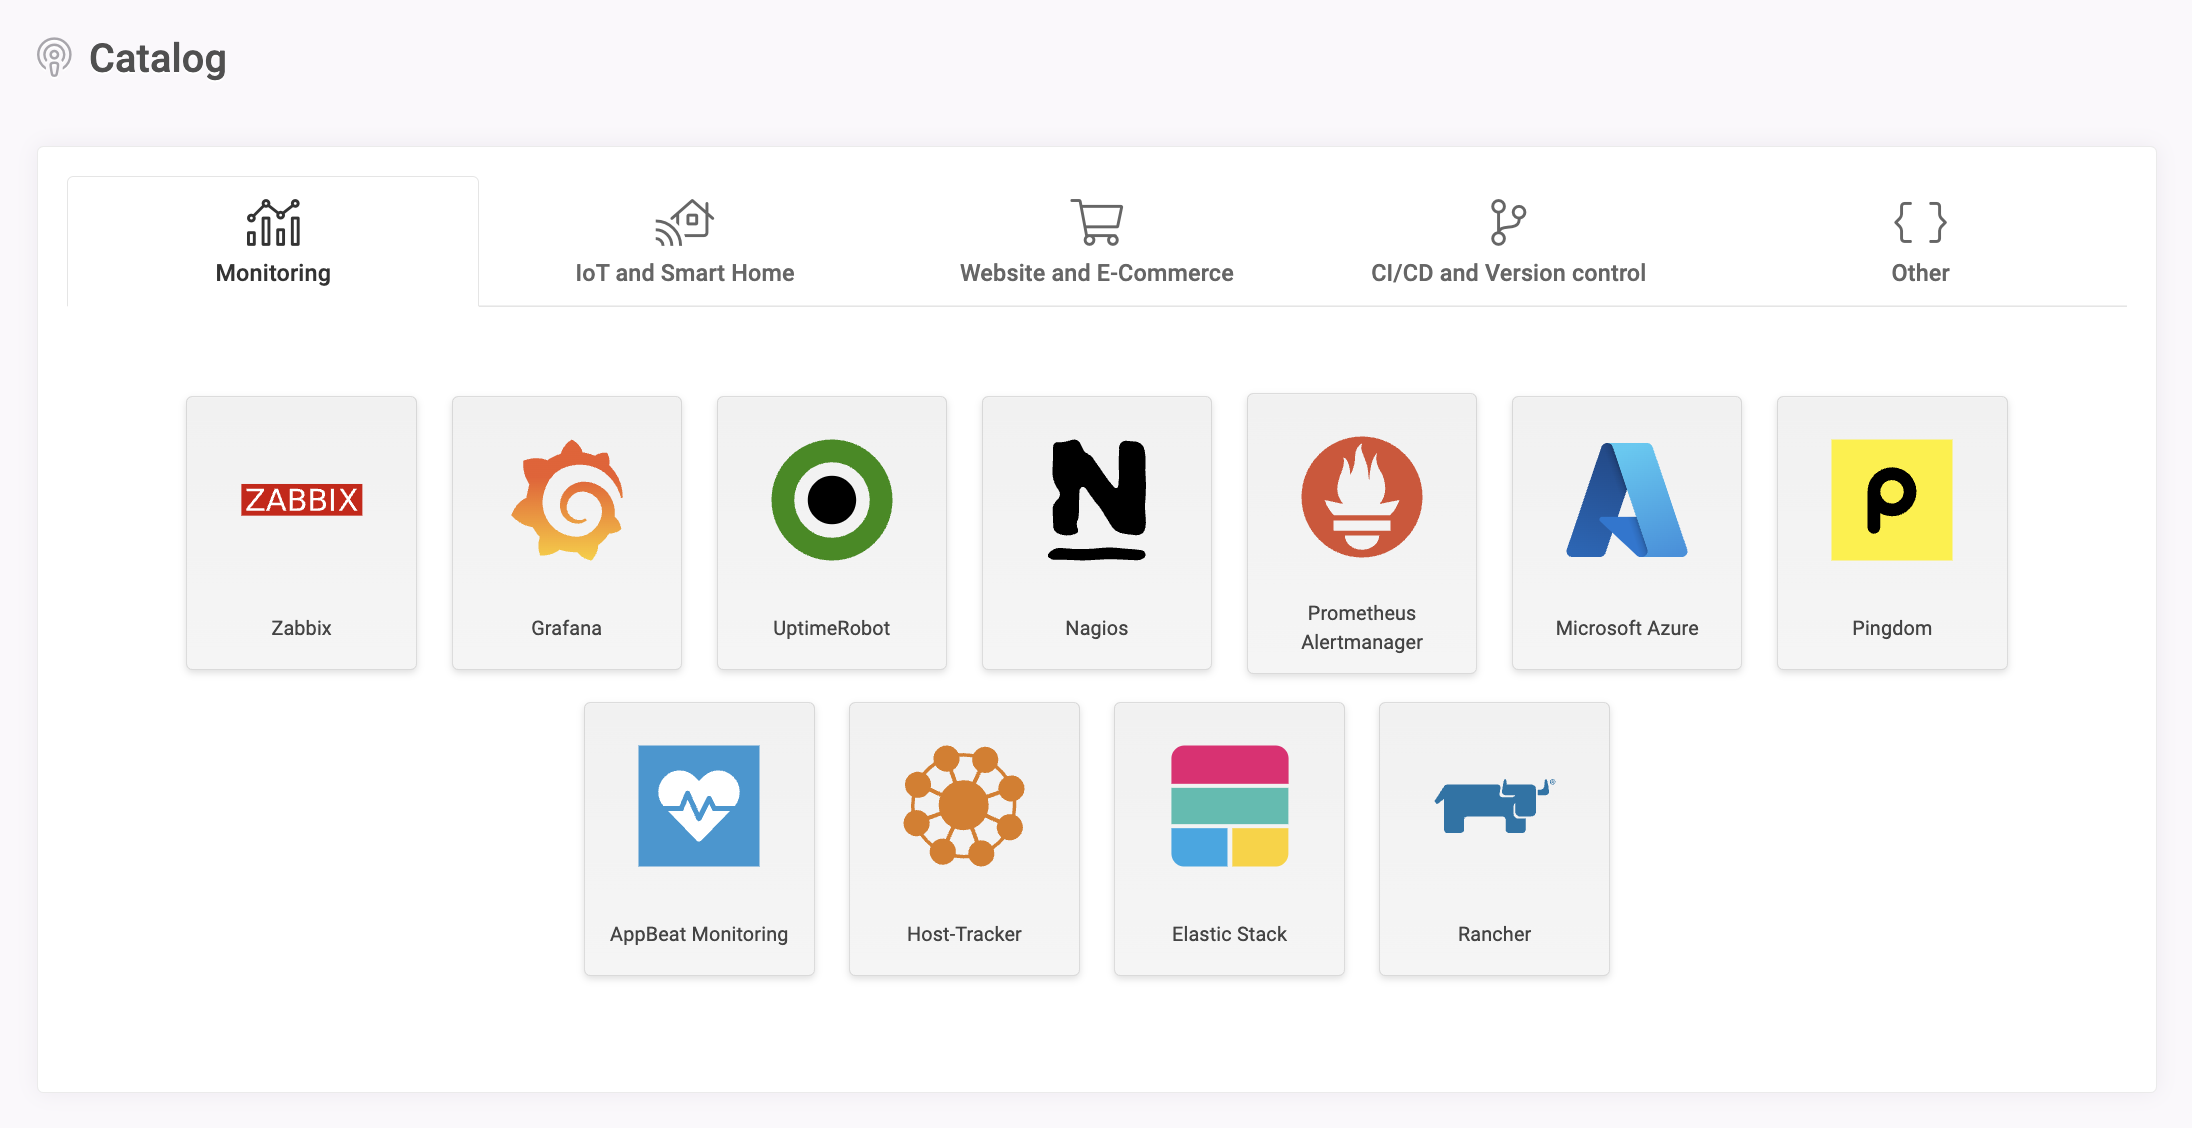Click the Catalog header icon
The height and width of the screenshot is (1128, 2192).
pos(53,58)
